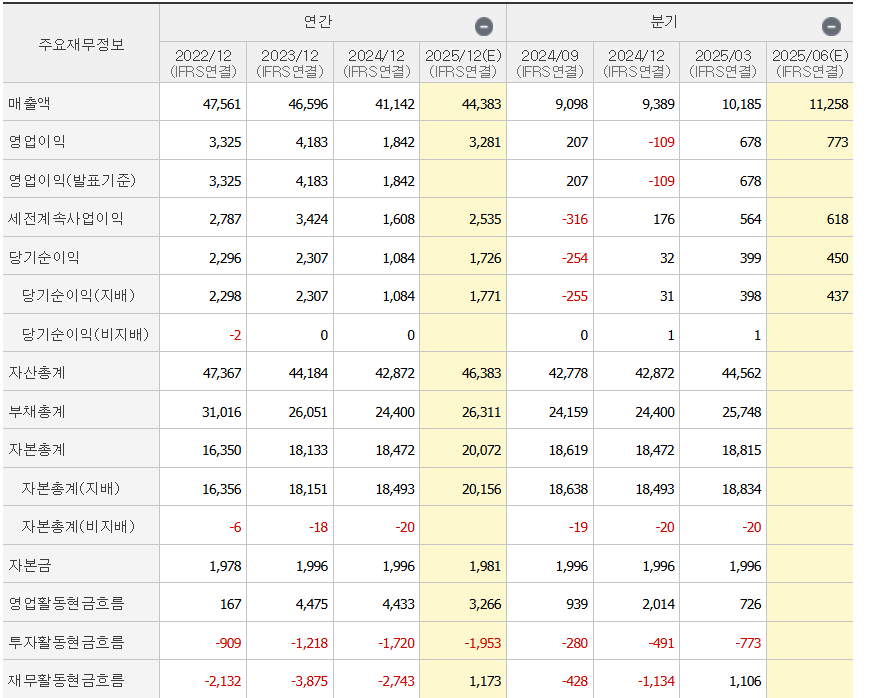
Task: Click the 연간 column group header
Action: (x=318, y=22)
